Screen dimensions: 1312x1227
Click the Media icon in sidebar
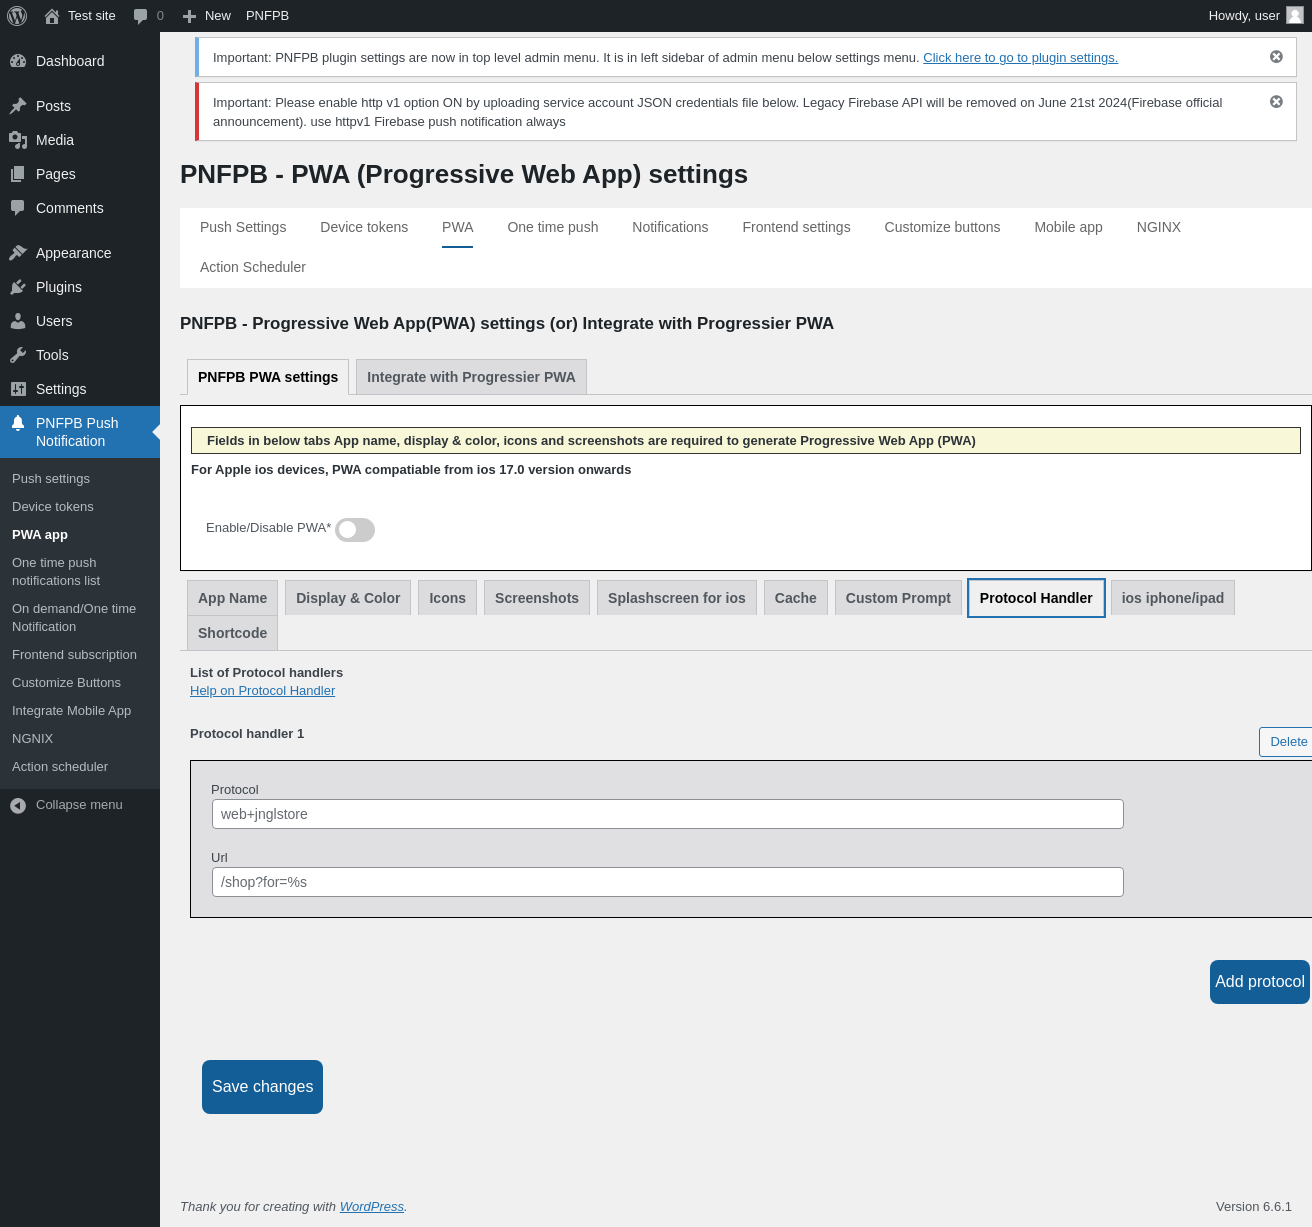pos(18,140)
